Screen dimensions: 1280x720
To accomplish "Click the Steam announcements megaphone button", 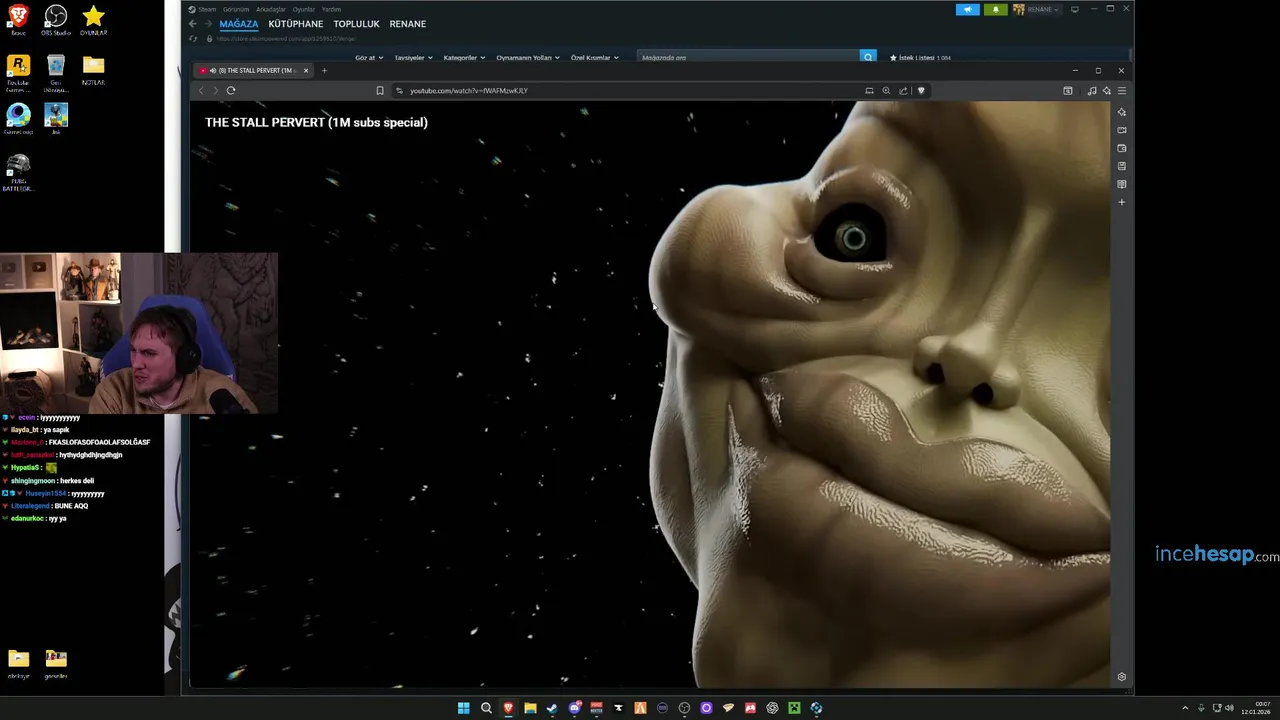I will click(967, 9).
